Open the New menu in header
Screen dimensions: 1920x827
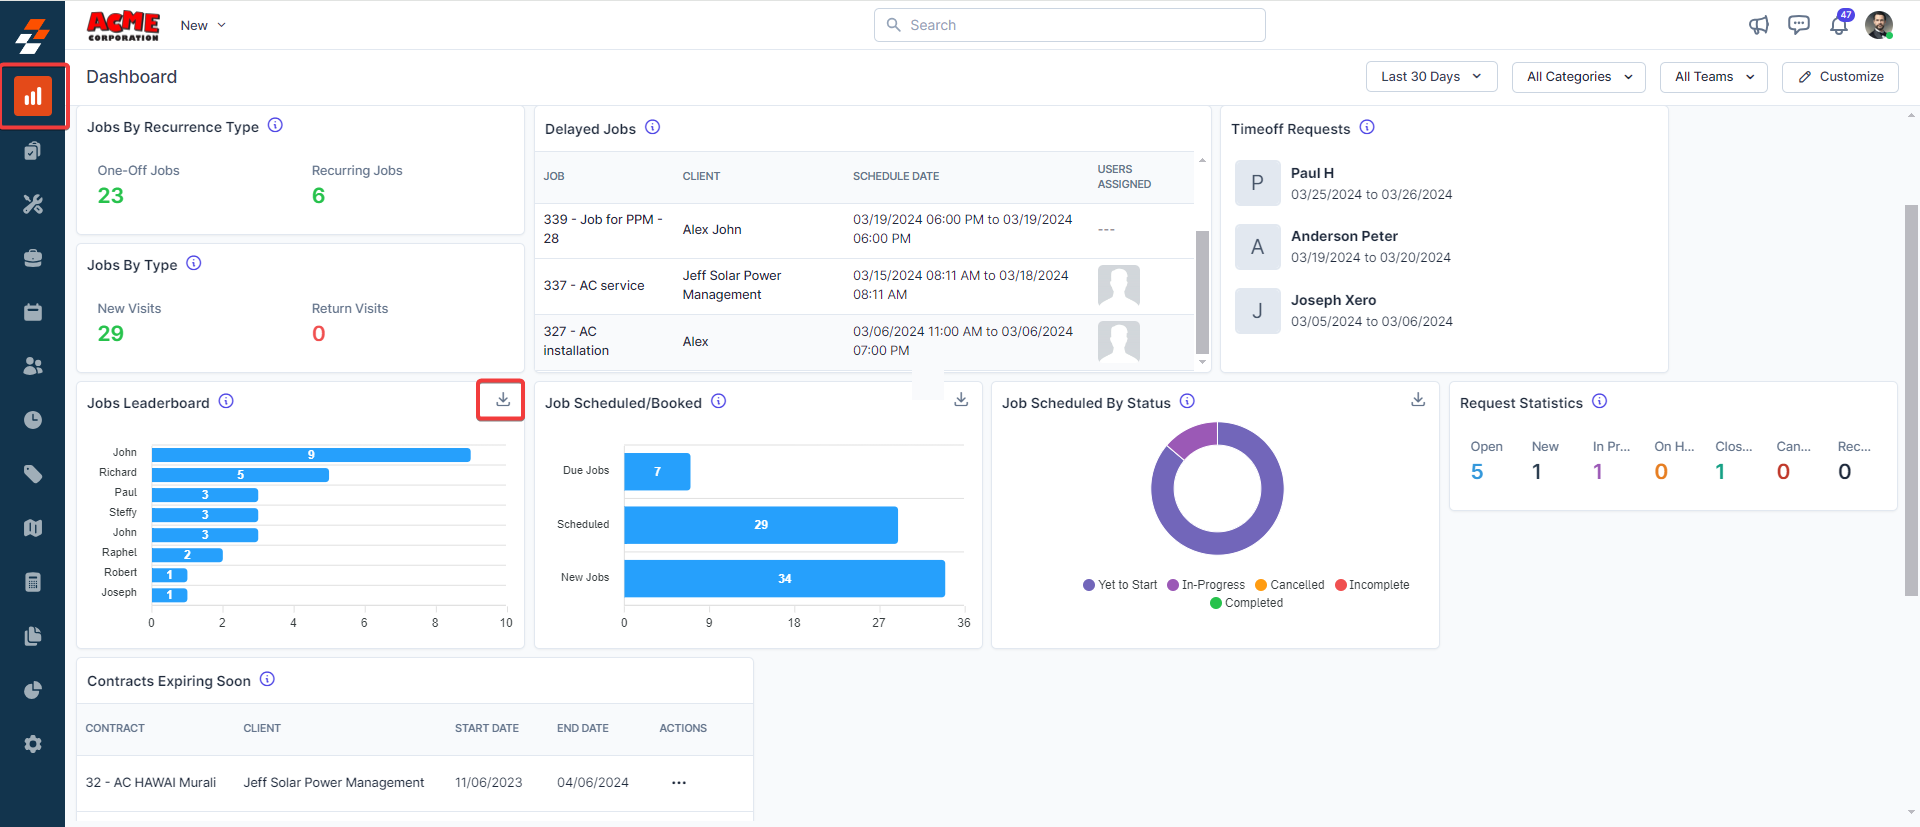pos(203,25)
